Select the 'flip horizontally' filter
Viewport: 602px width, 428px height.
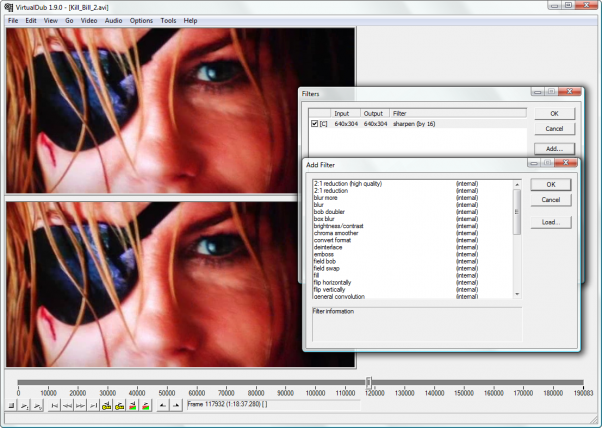click(x=413, y=283)
